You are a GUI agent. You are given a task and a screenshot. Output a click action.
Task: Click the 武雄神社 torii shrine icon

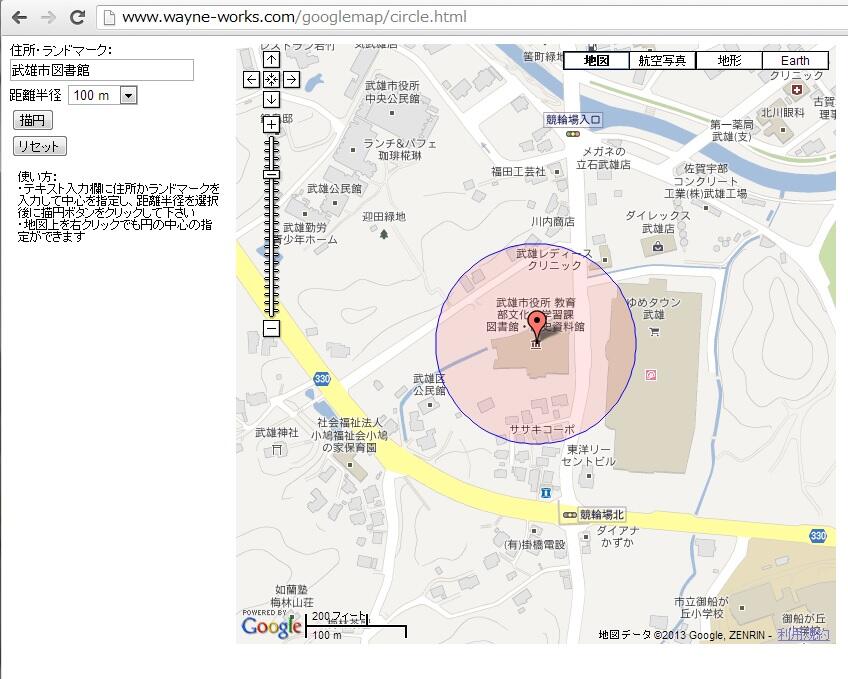(277, 449)
